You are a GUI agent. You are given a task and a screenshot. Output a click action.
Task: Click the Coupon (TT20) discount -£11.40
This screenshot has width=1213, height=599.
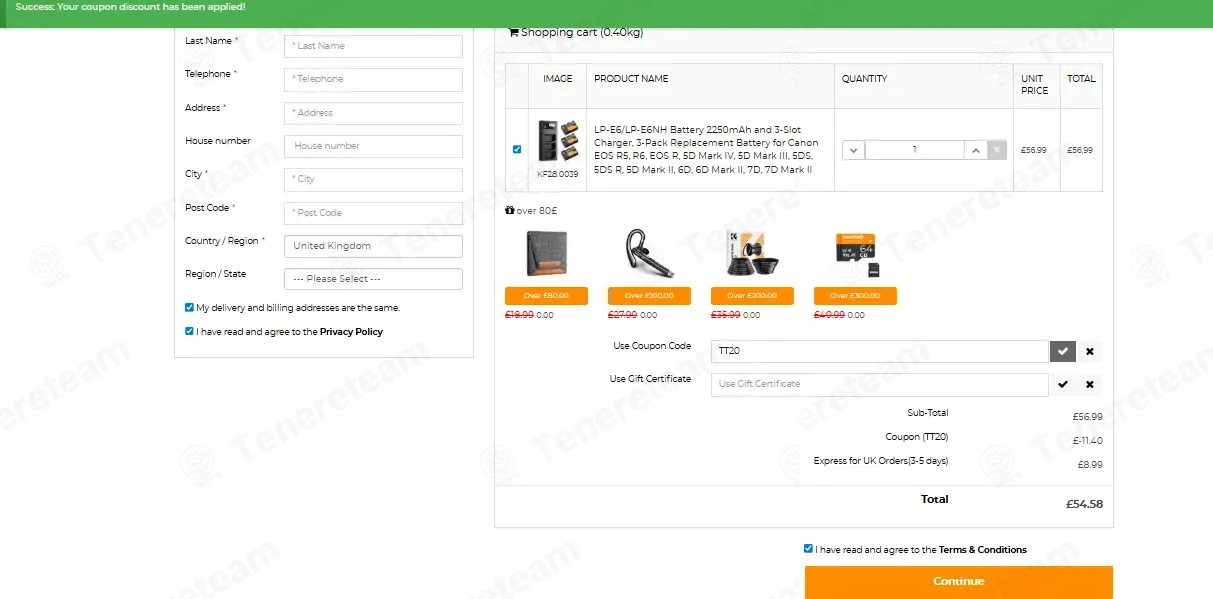click(1088, 441)
